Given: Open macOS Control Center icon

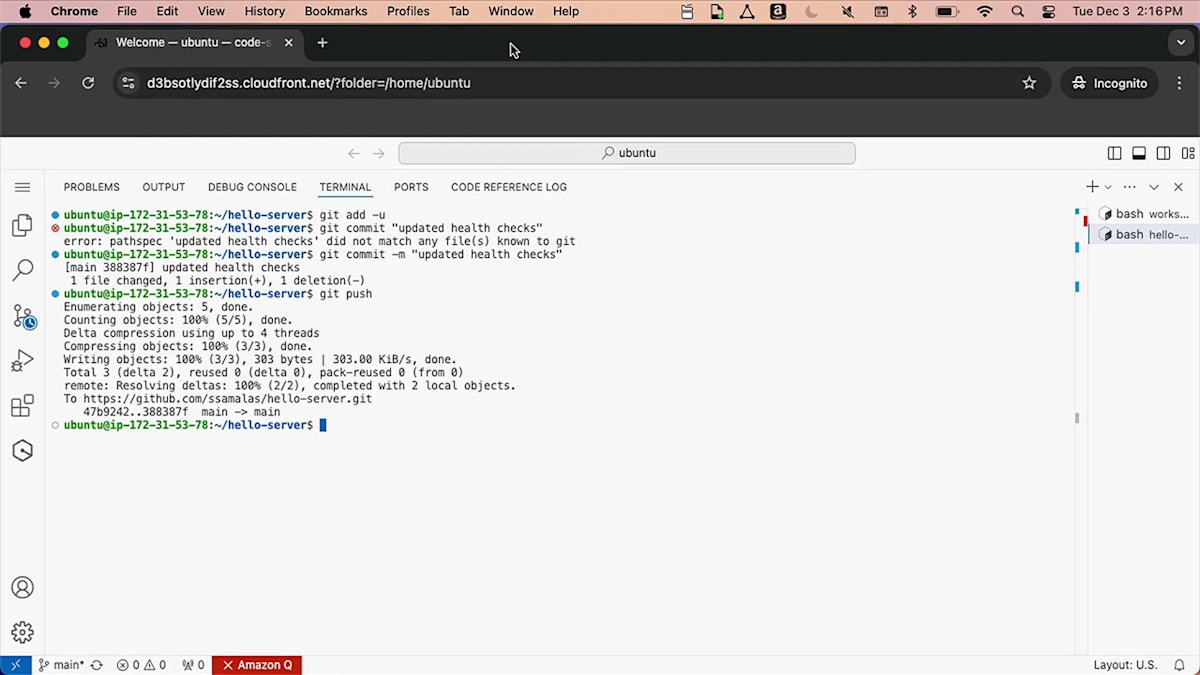Looking at the screenshot, I should pos(1048,11).
